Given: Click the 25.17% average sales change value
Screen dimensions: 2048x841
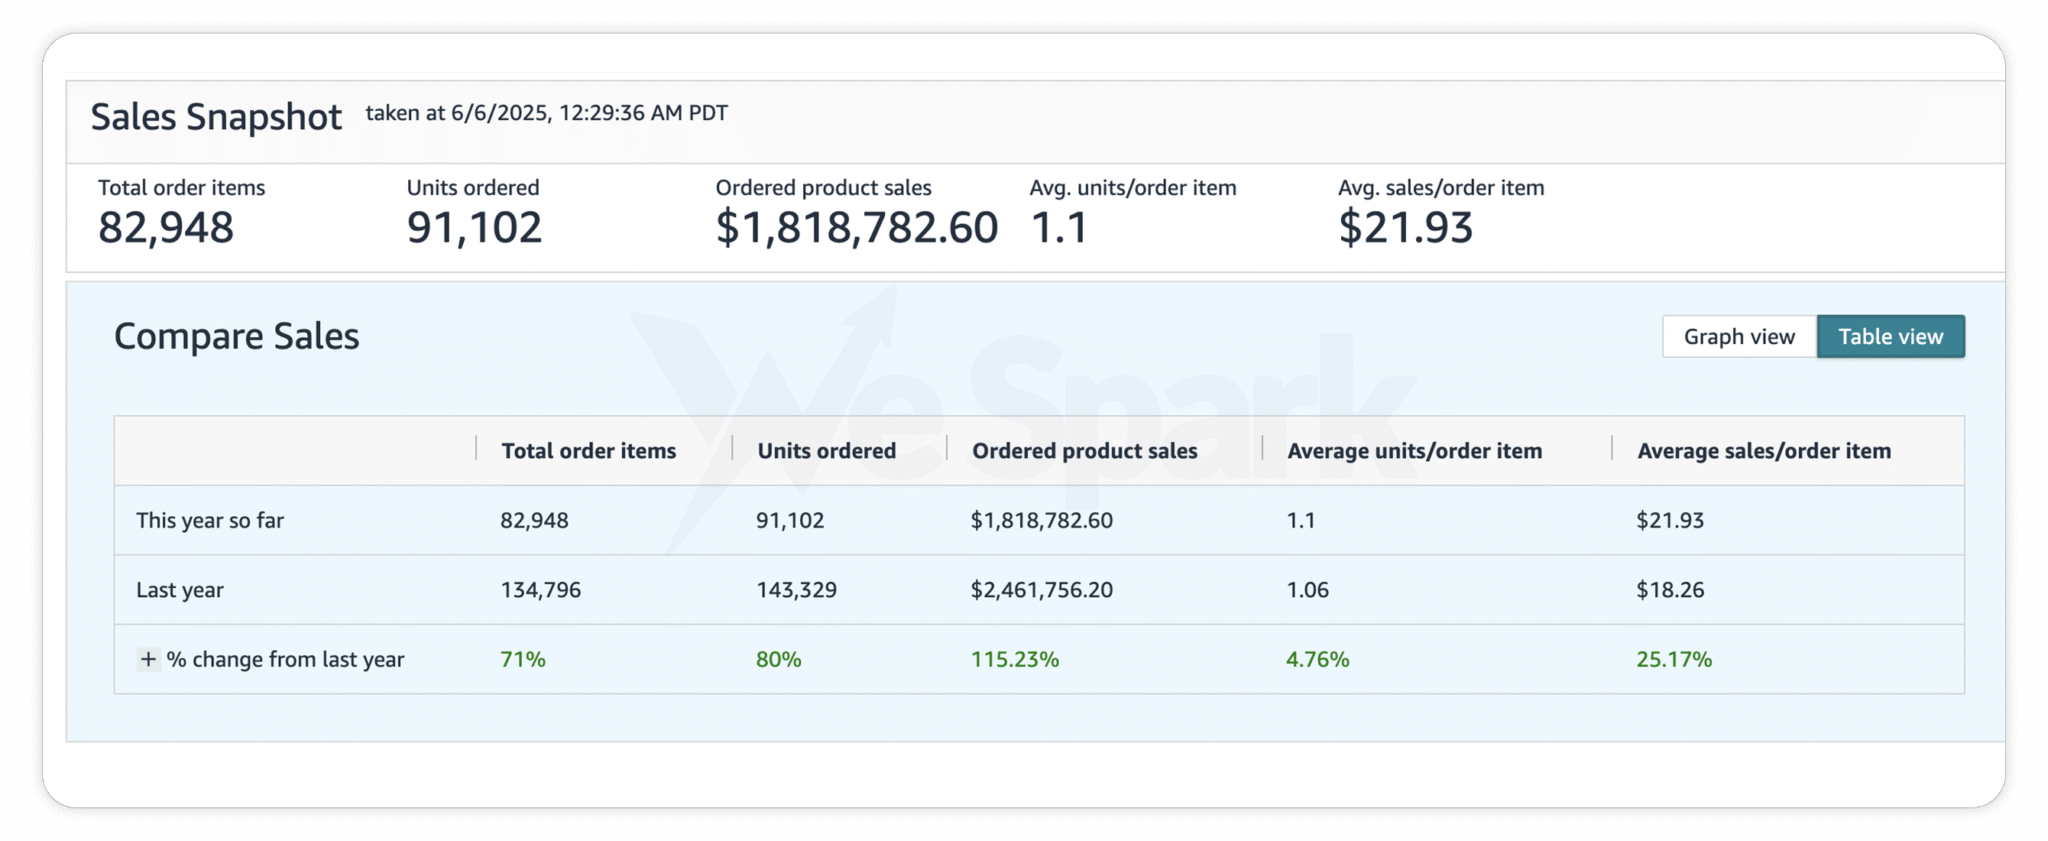Looking at the screenshot, I should click(x=1674, y=660).
